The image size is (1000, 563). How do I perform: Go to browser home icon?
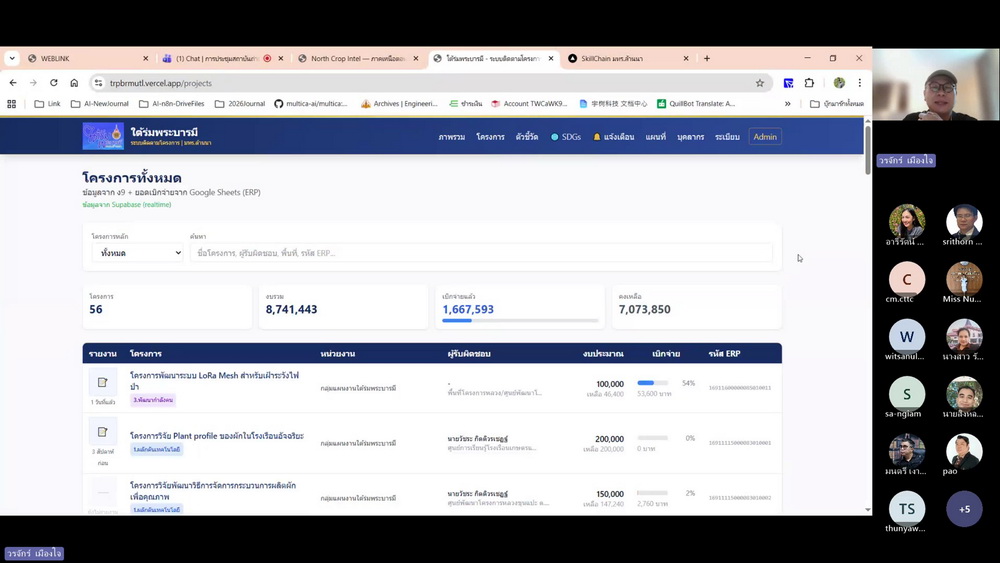click(74, 83)
